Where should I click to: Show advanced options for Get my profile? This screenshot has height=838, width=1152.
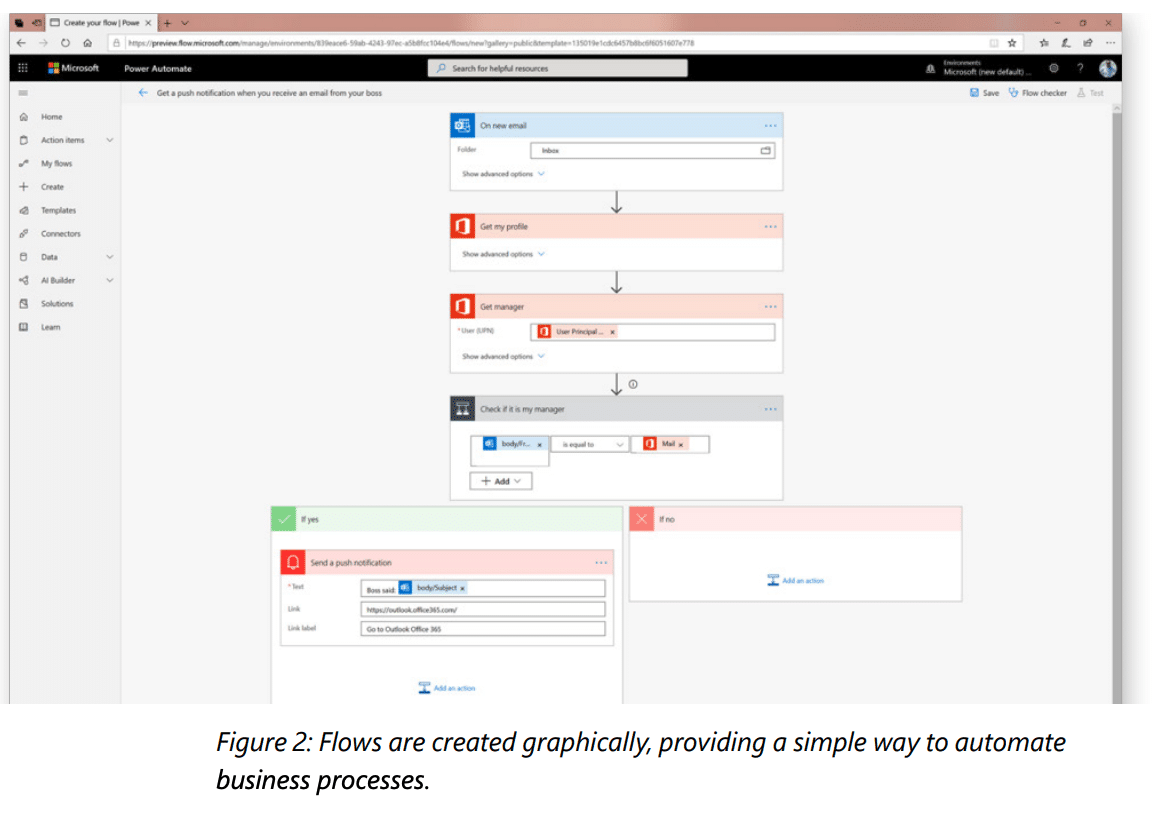tap(503, 254)
